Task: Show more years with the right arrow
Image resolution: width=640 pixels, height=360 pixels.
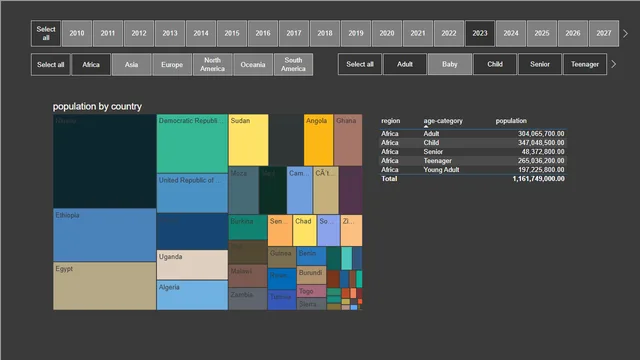Action: (625, 33)
